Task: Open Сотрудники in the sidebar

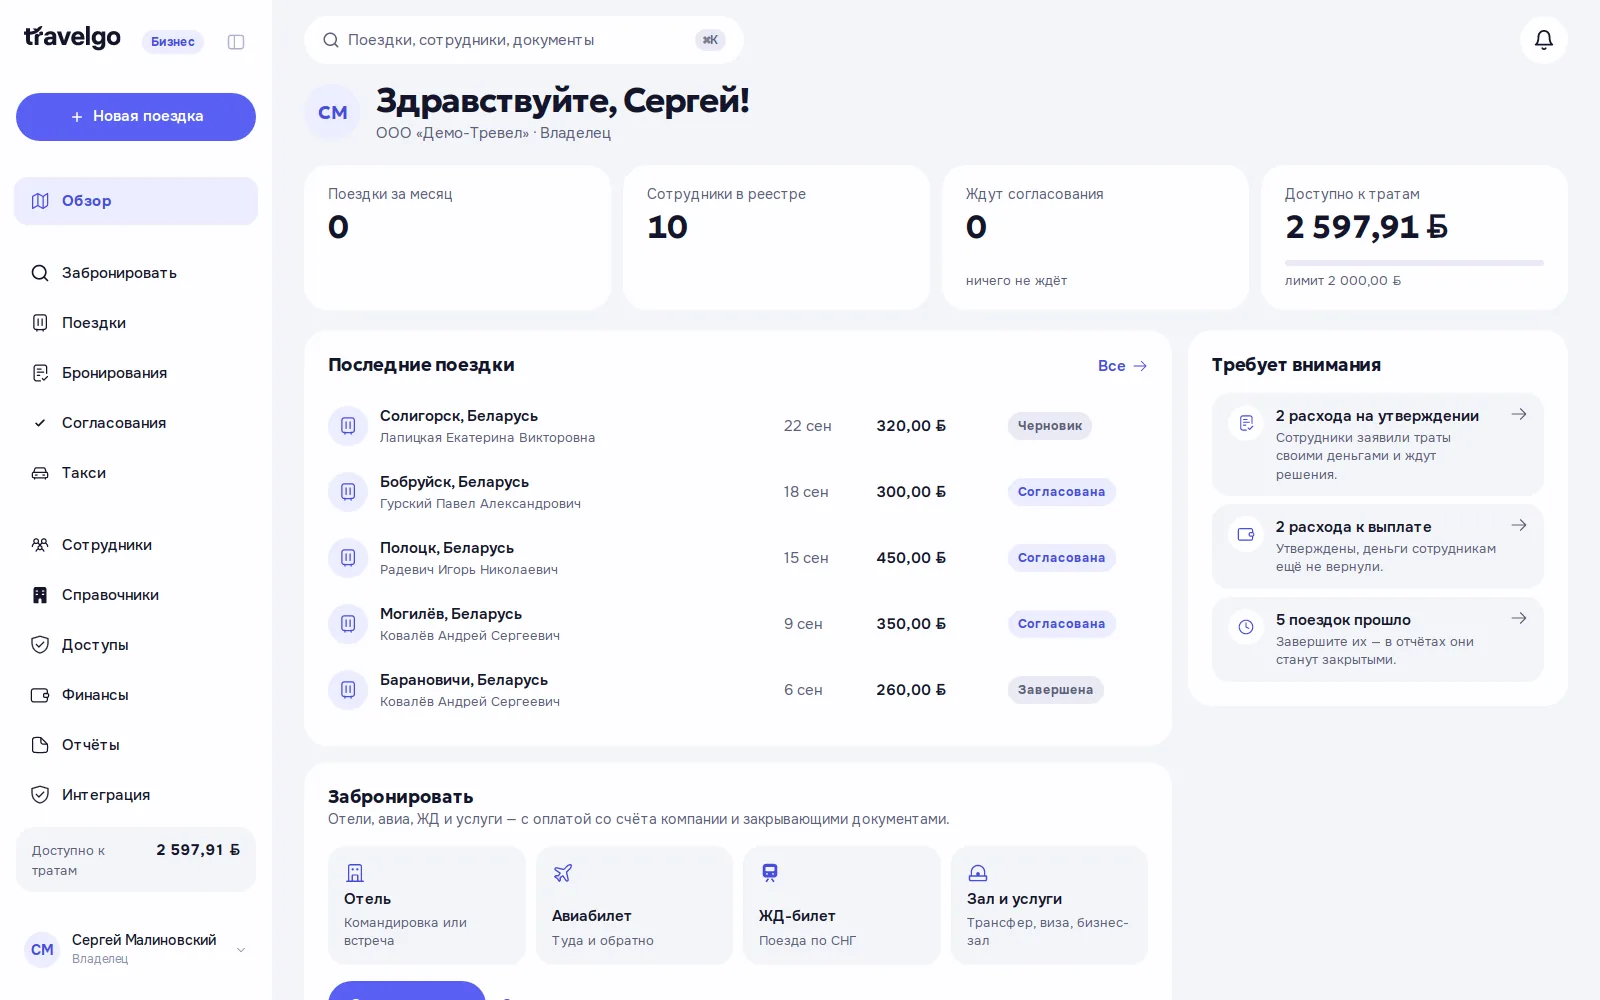Action: tap(136, 545)
